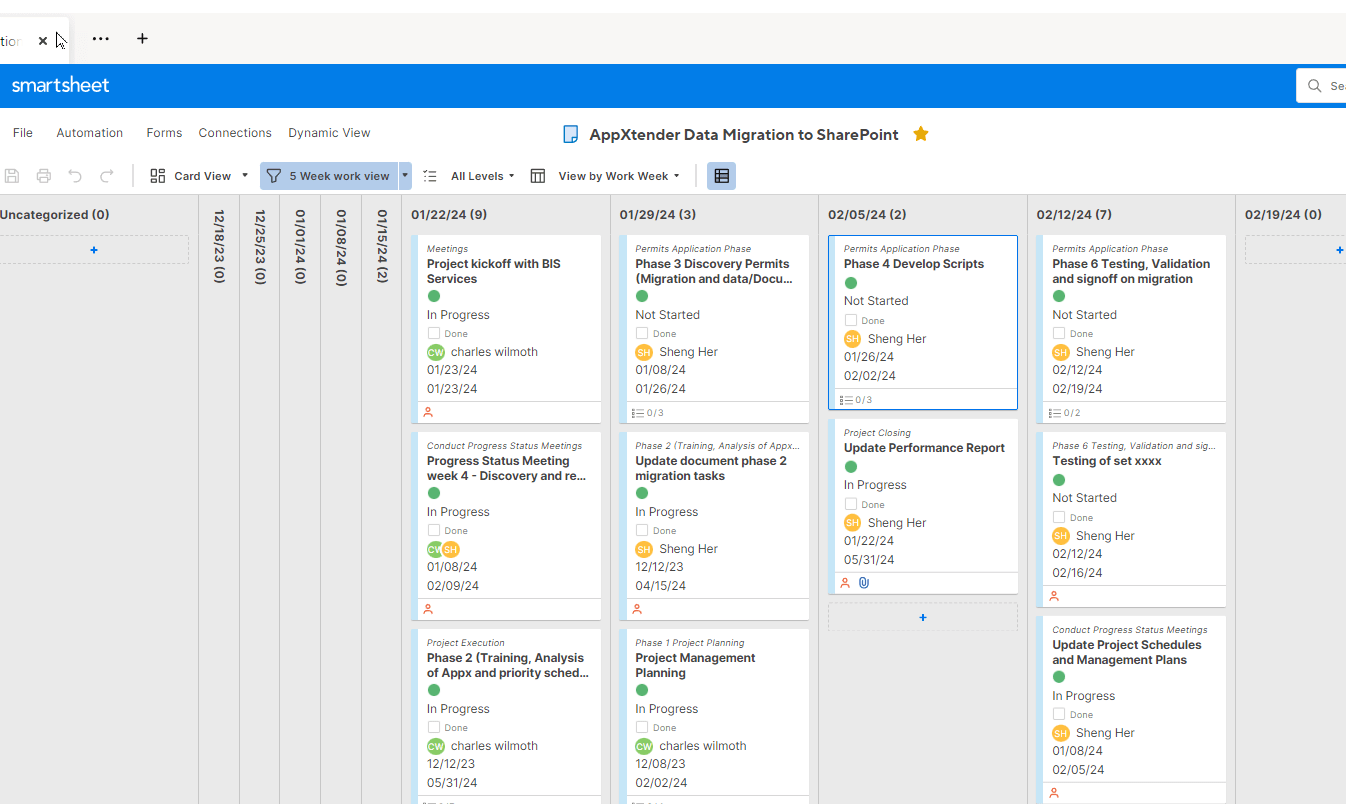Click the person icon on Testing of set xxxx card
The width and height of the screenshot is (1346, 804).
click(x=1054, y=596)
